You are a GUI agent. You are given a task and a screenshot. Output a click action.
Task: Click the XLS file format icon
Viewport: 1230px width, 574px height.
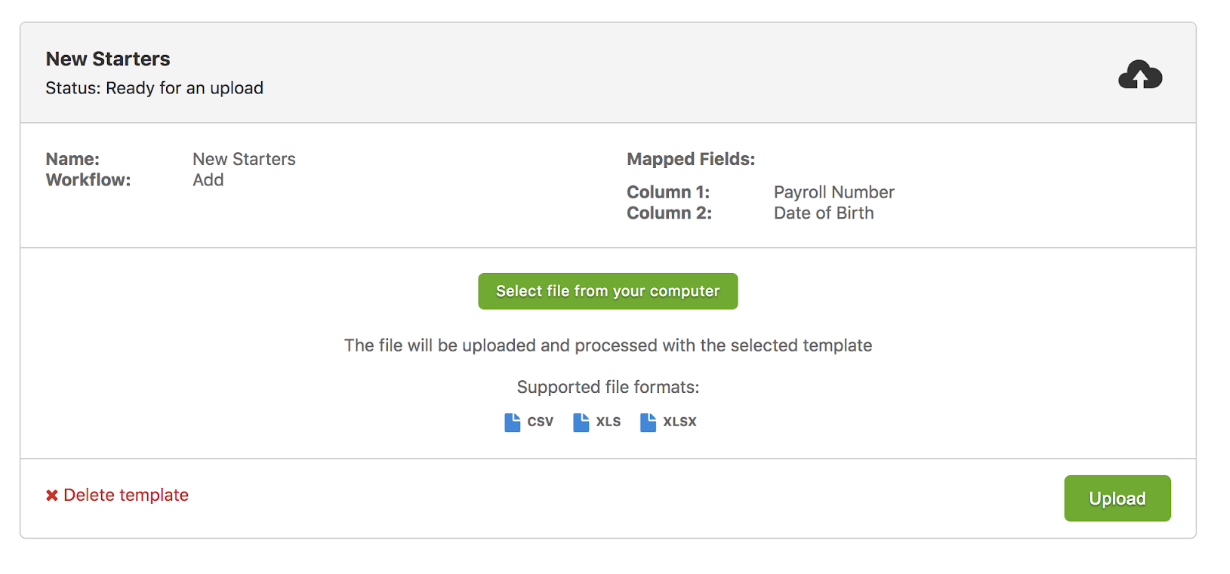[581, 422]
